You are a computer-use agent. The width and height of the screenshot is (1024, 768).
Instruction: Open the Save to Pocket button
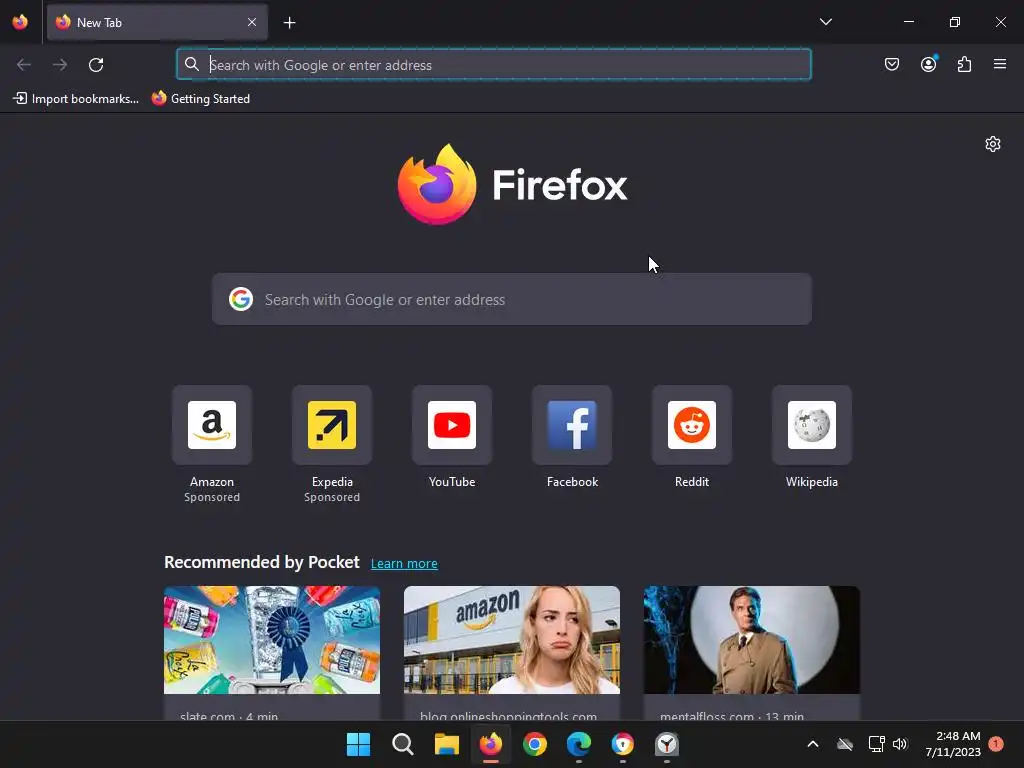pos(891,64)
